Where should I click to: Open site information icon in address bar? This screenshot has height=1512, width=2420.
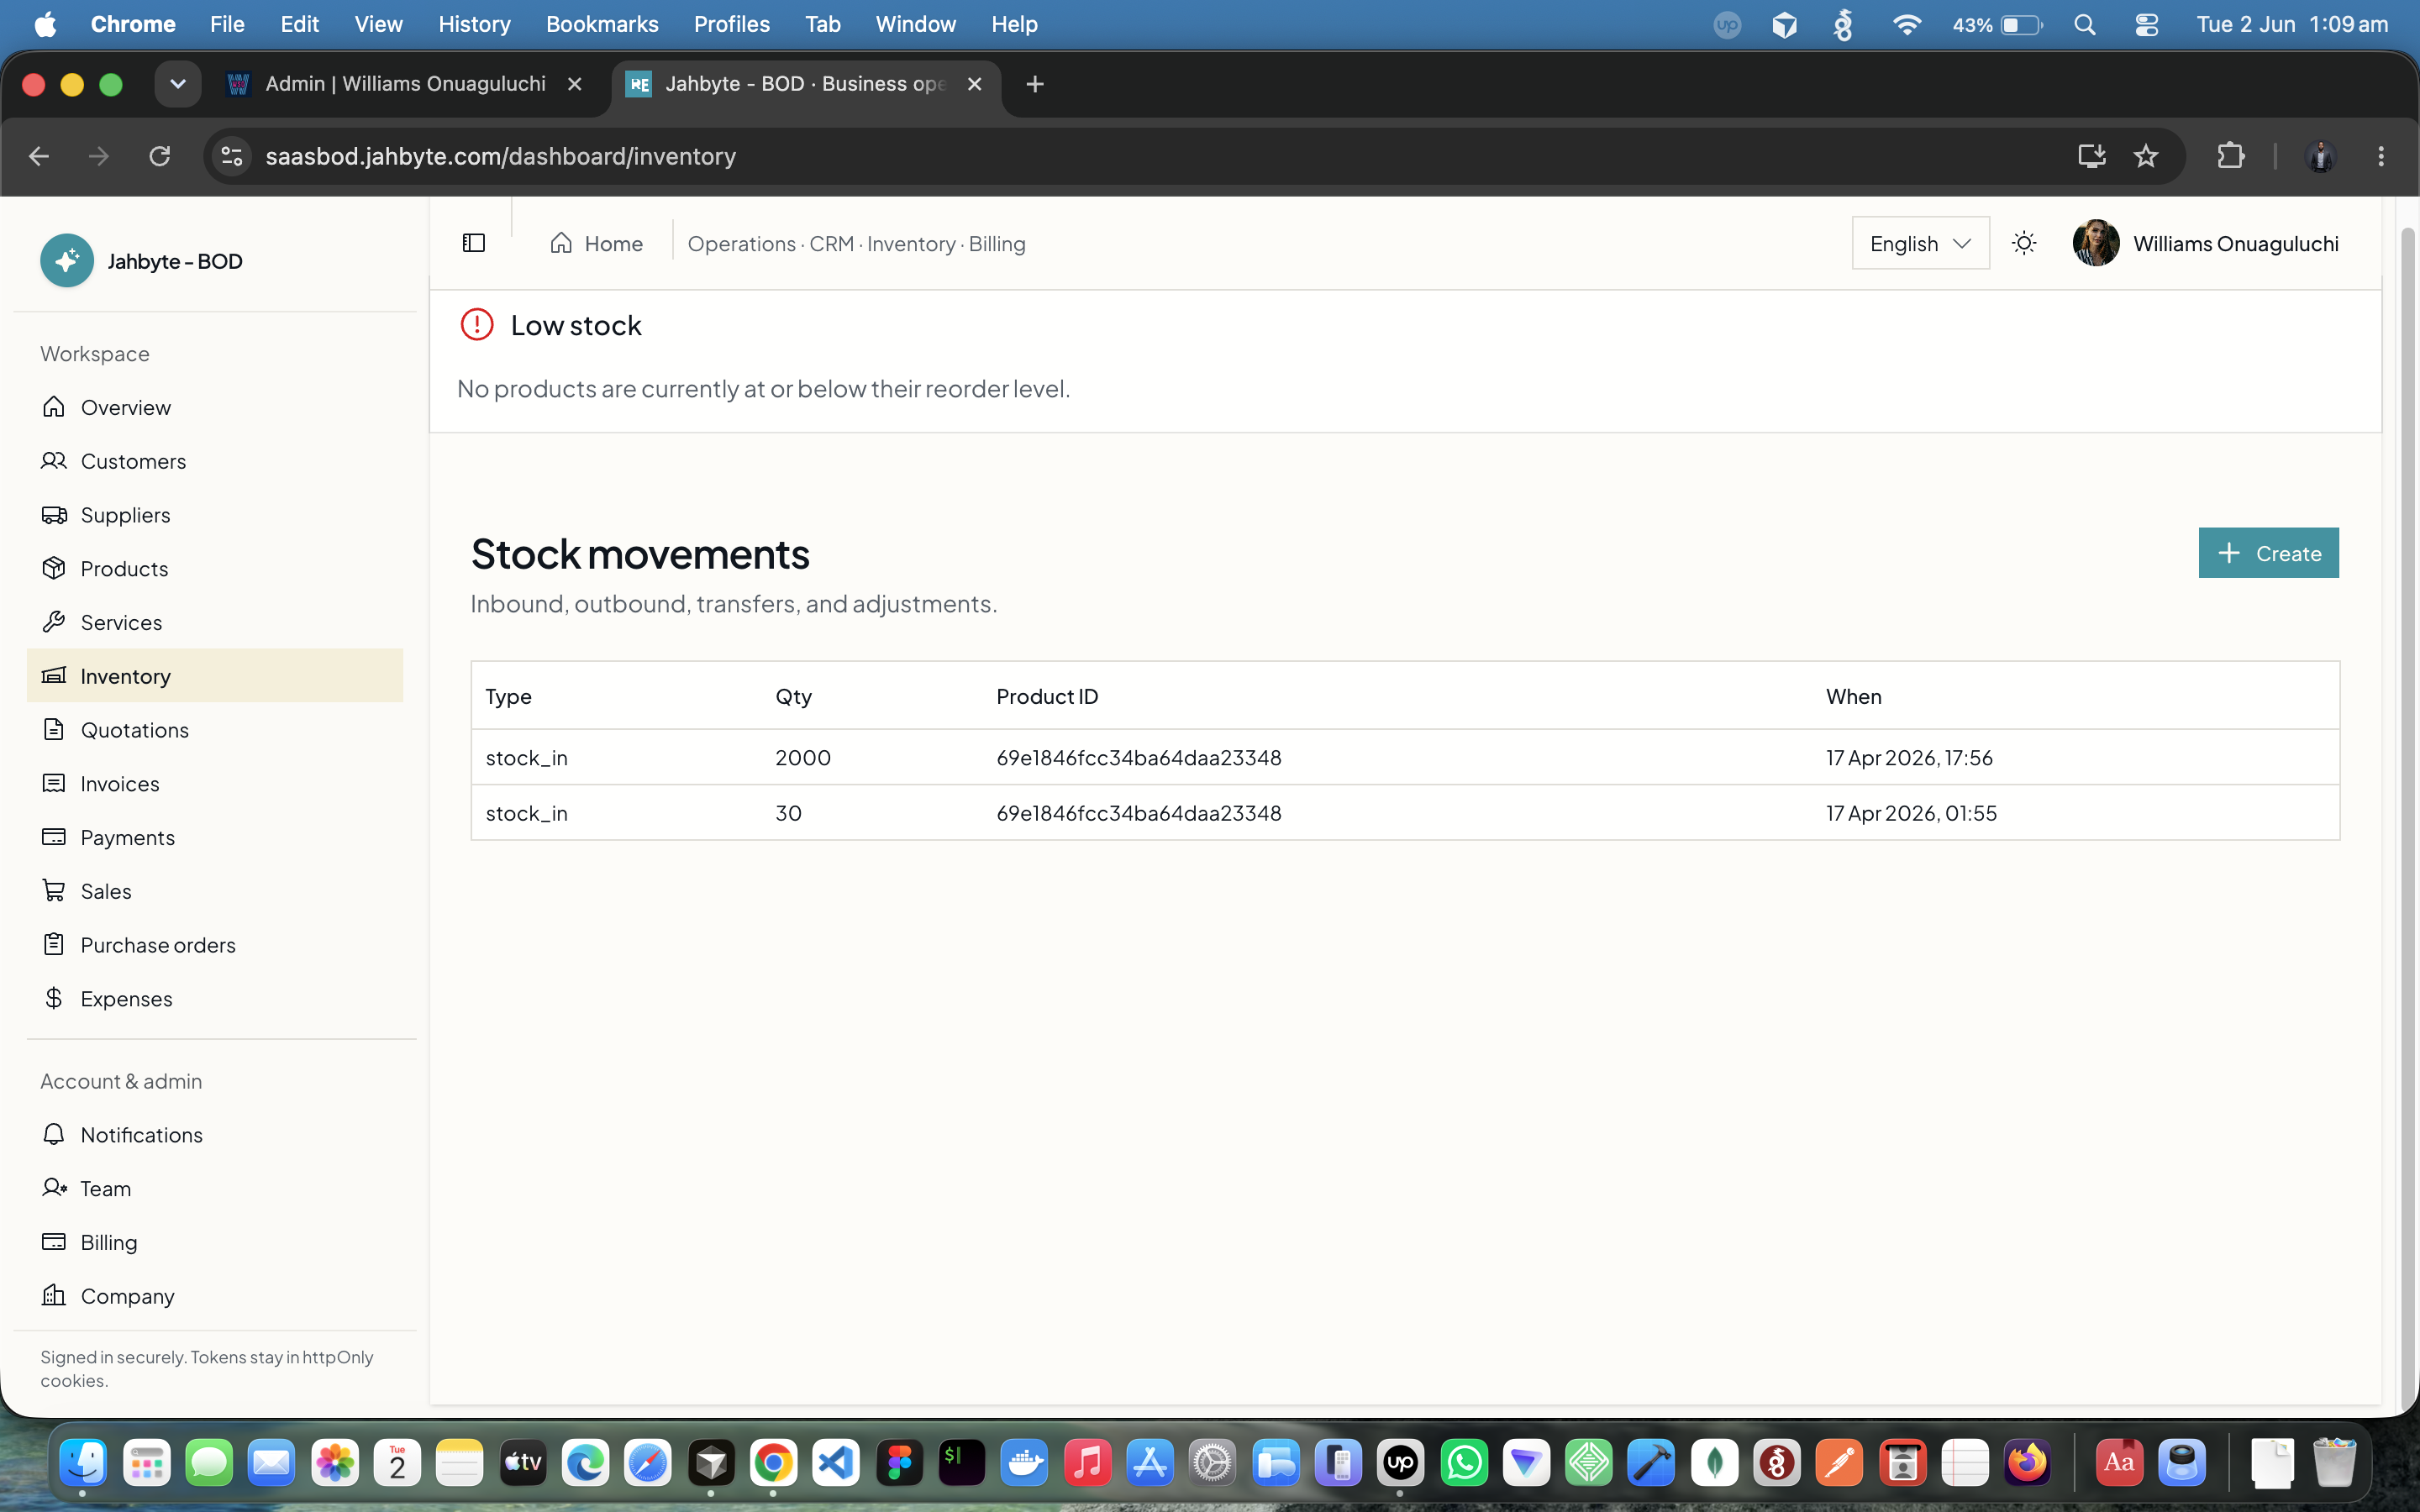(x=232, y=156)
